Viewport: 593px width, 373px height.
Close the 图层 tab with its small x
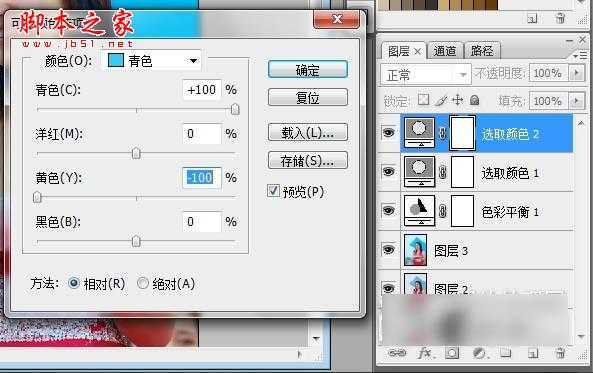pos(418,51)
